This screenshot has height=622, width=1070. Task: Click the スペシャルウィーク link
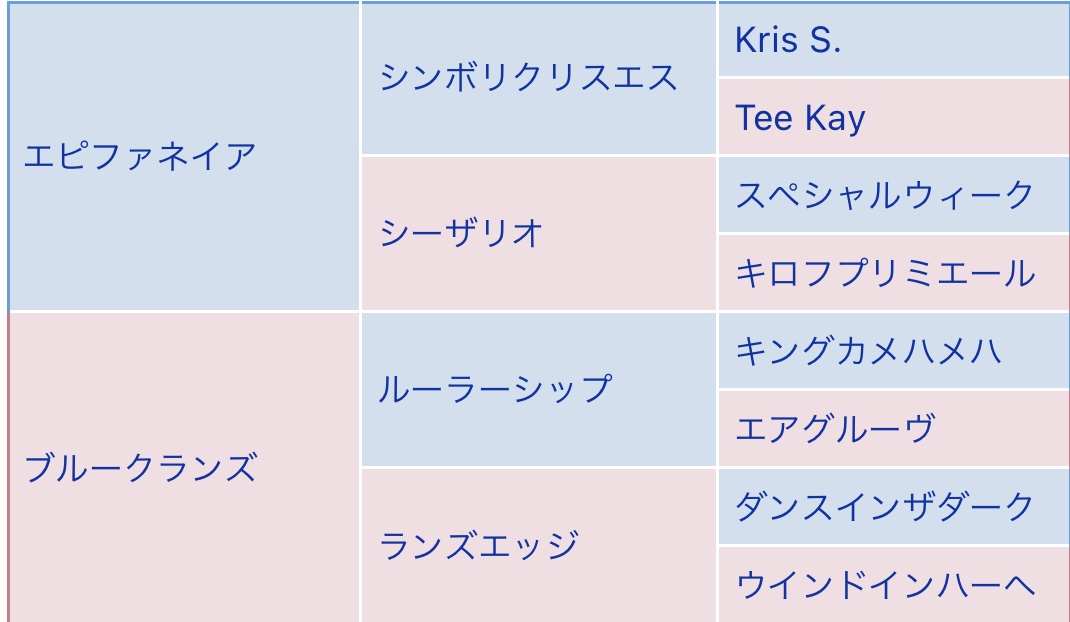tap(884, 195)
